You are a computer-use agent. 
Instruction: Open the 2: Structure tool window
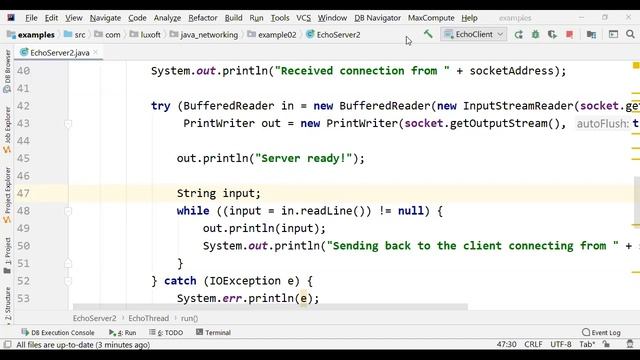point(7,305)
